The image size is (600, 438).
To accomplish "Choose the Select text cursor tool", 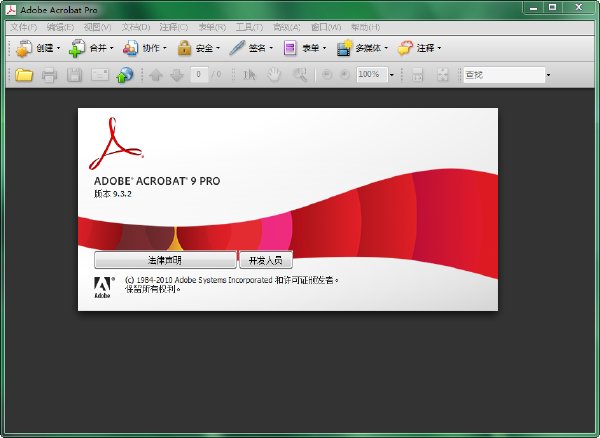I will pyautogui.click(x=249, y=75).
